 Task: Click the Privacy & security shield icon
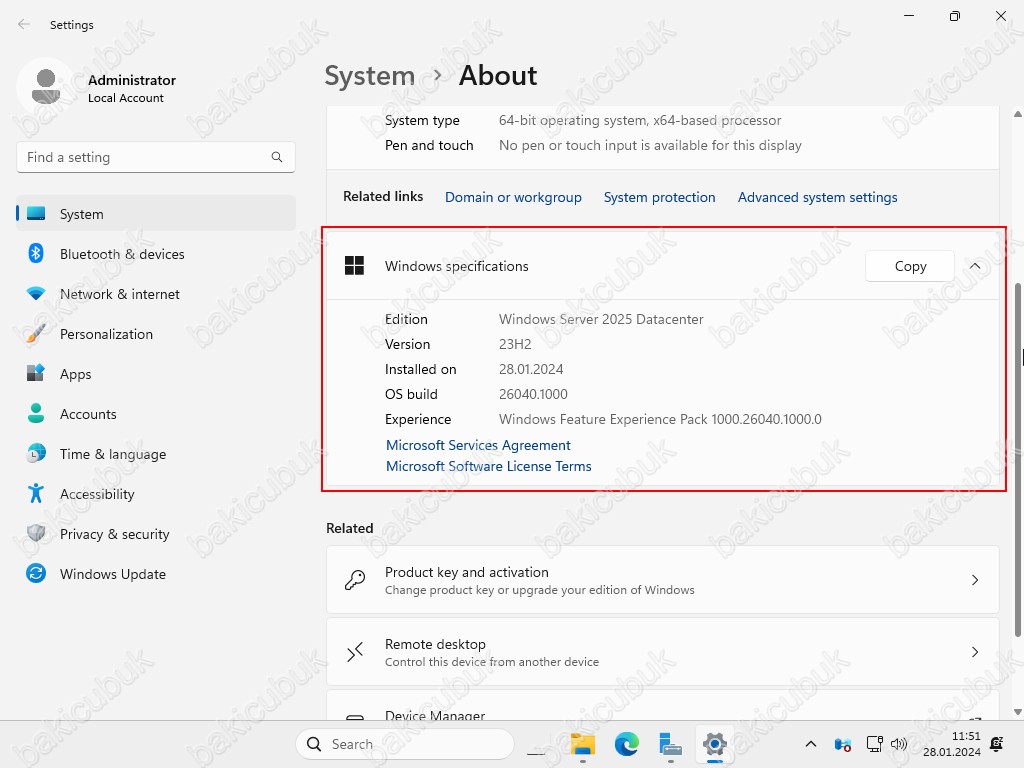(x=36, y=533)
